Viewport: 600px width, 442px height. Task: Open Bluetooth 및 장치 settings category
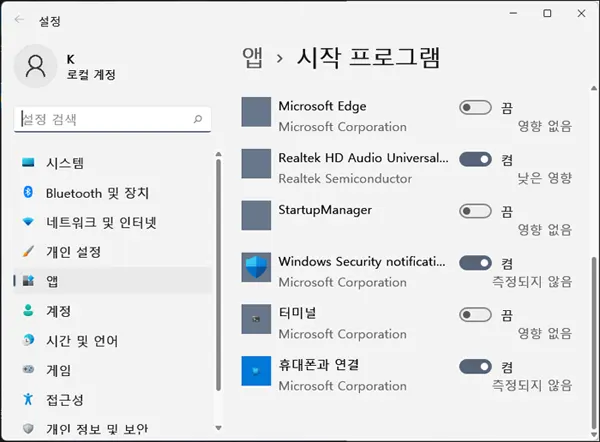point(112,192)
